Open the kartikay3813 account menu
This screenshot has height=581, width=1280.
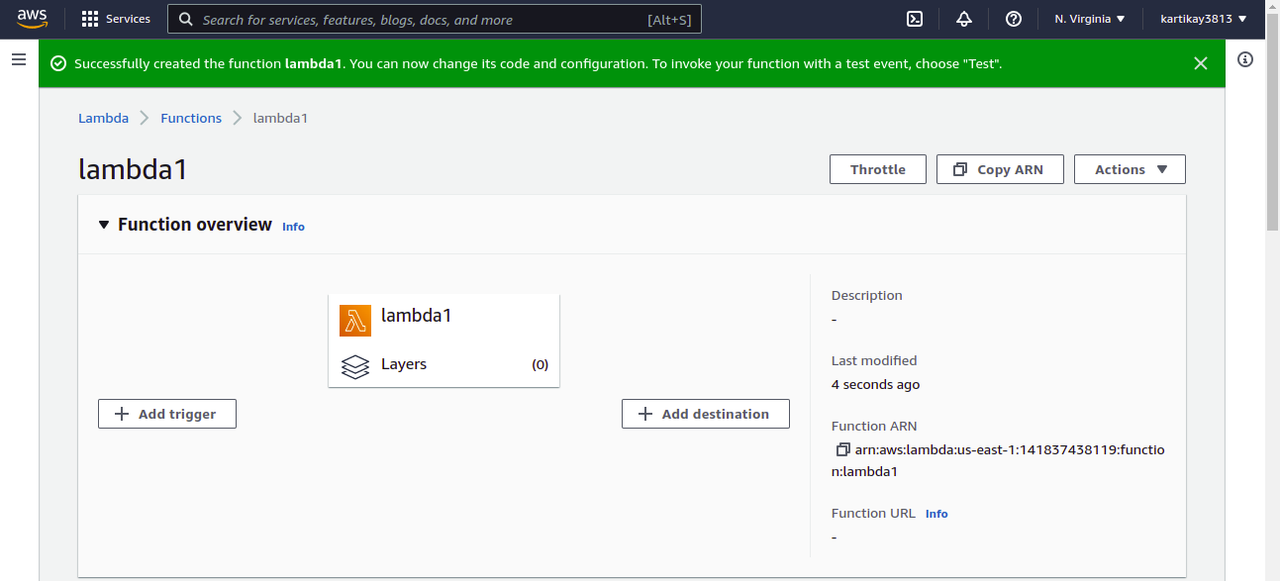pos(1203,19)
